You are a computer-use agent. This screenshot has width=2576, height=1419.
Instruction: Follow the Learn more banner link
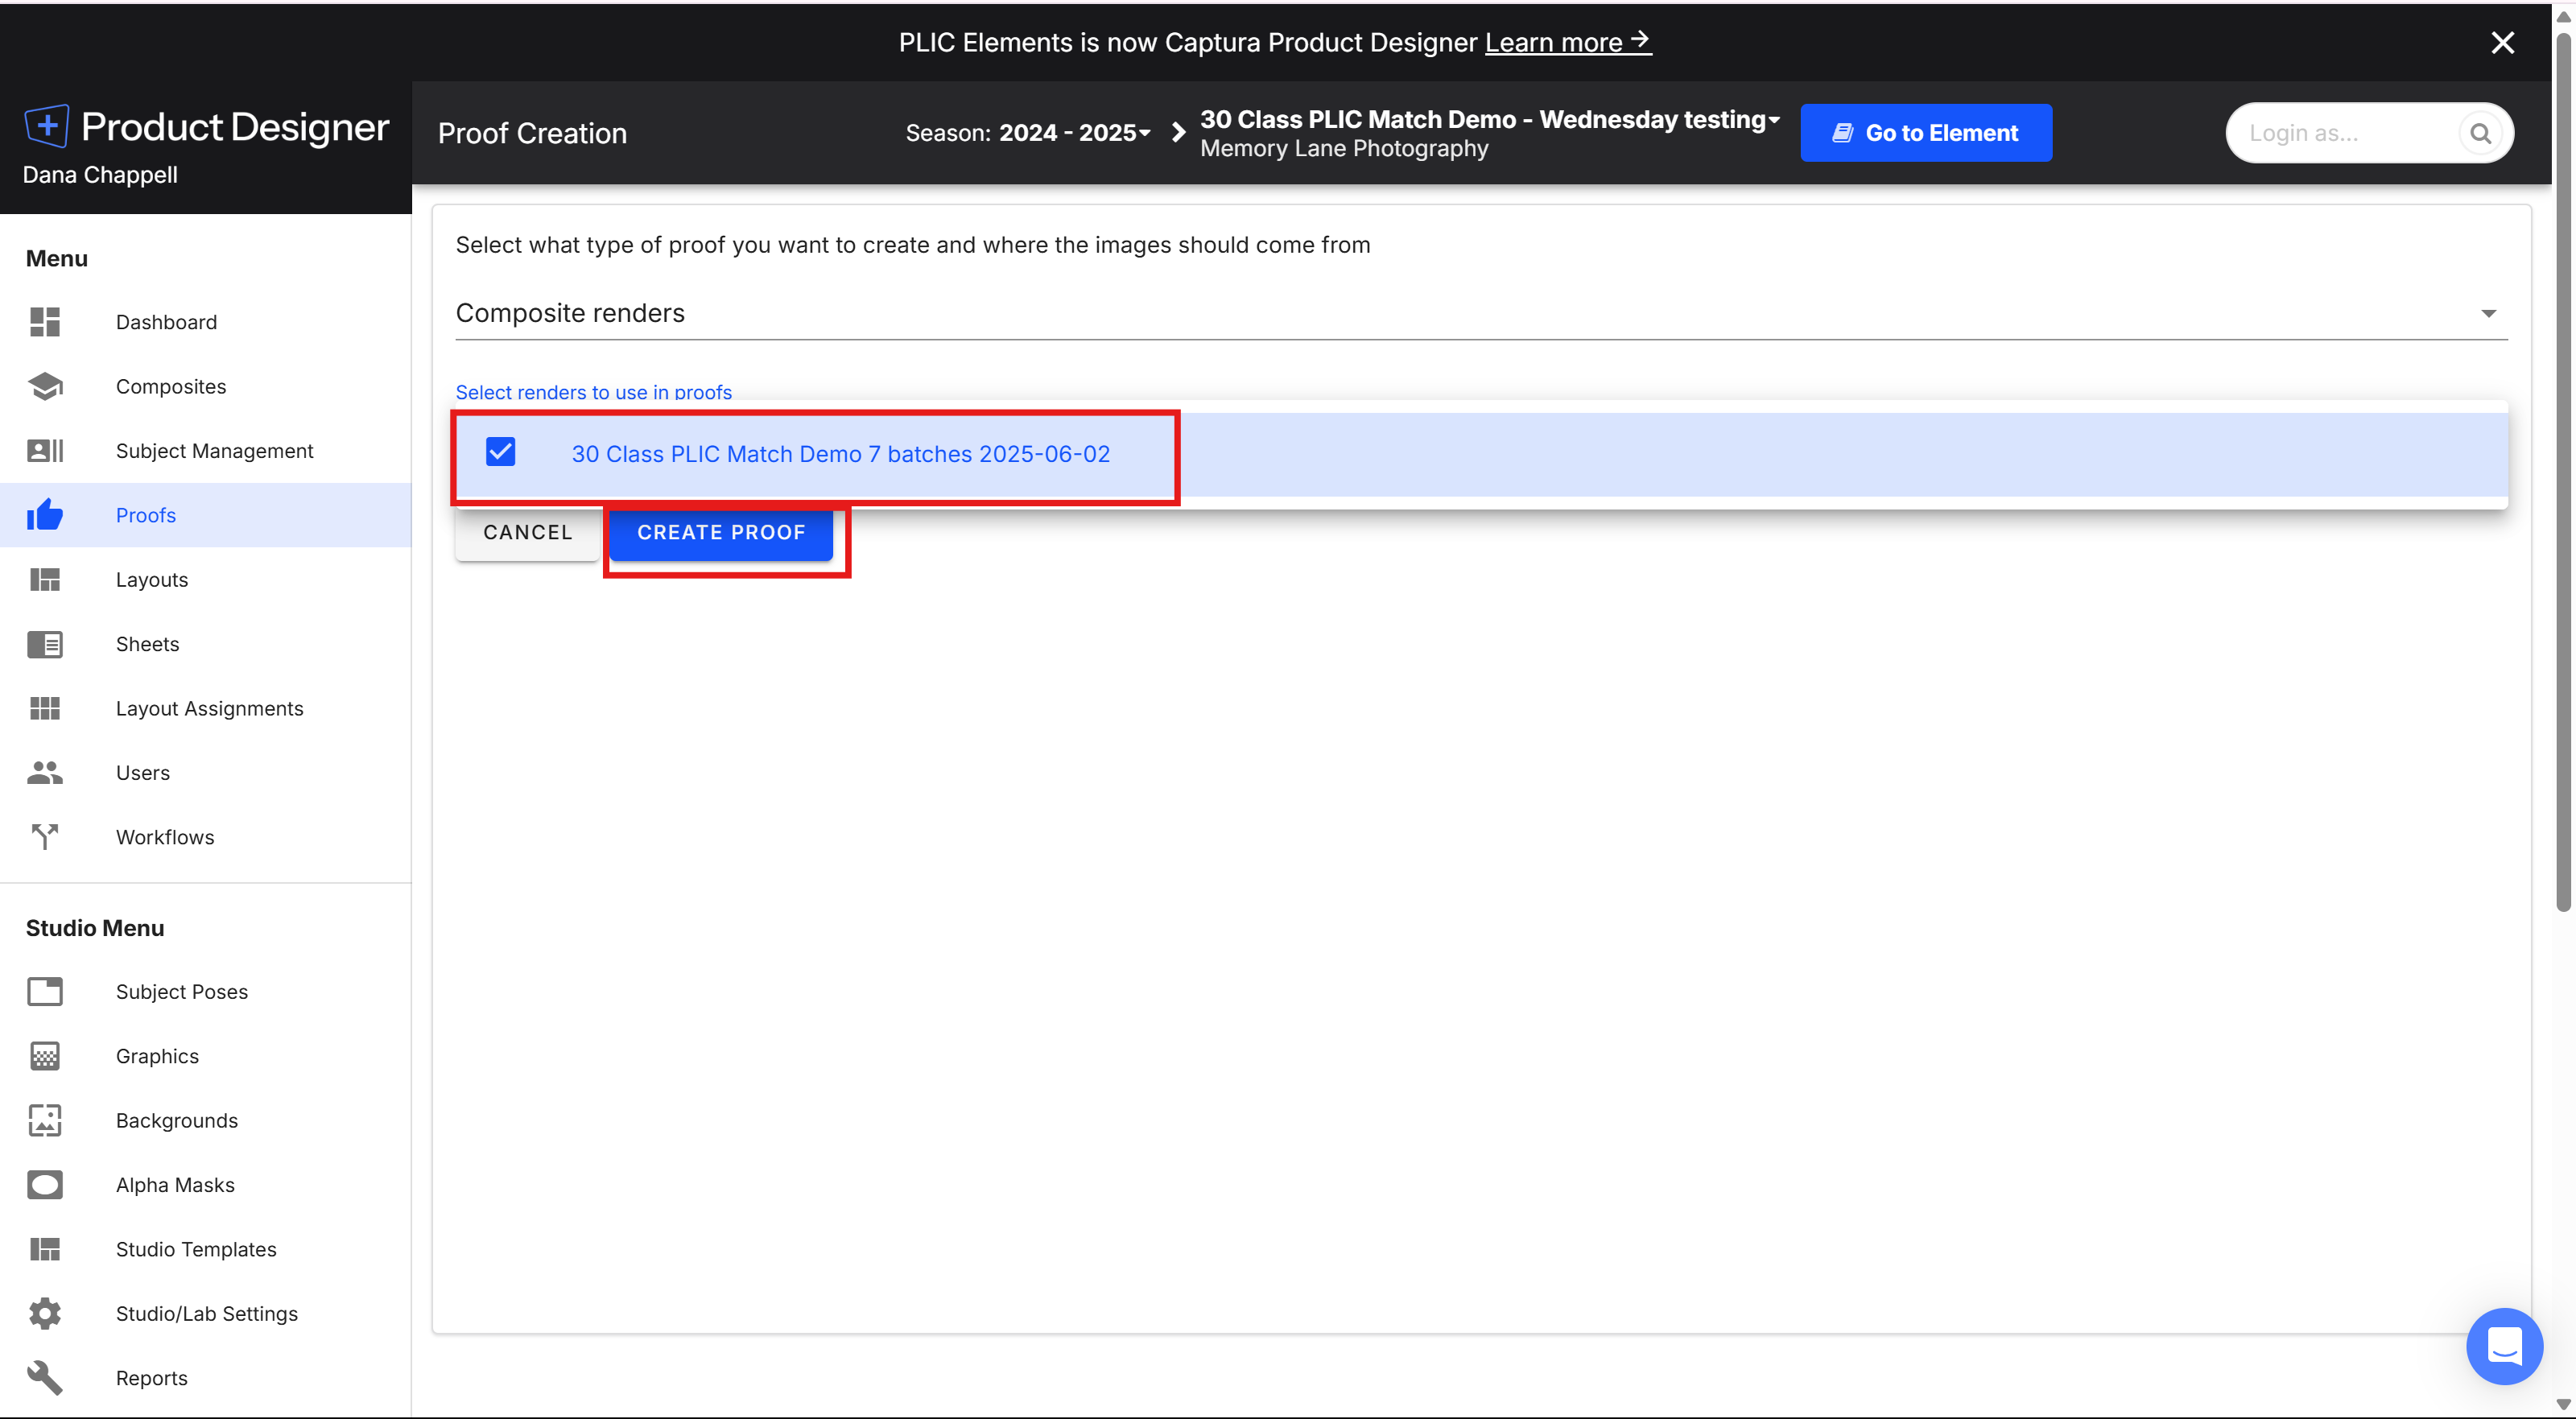tap(1568, 43)
